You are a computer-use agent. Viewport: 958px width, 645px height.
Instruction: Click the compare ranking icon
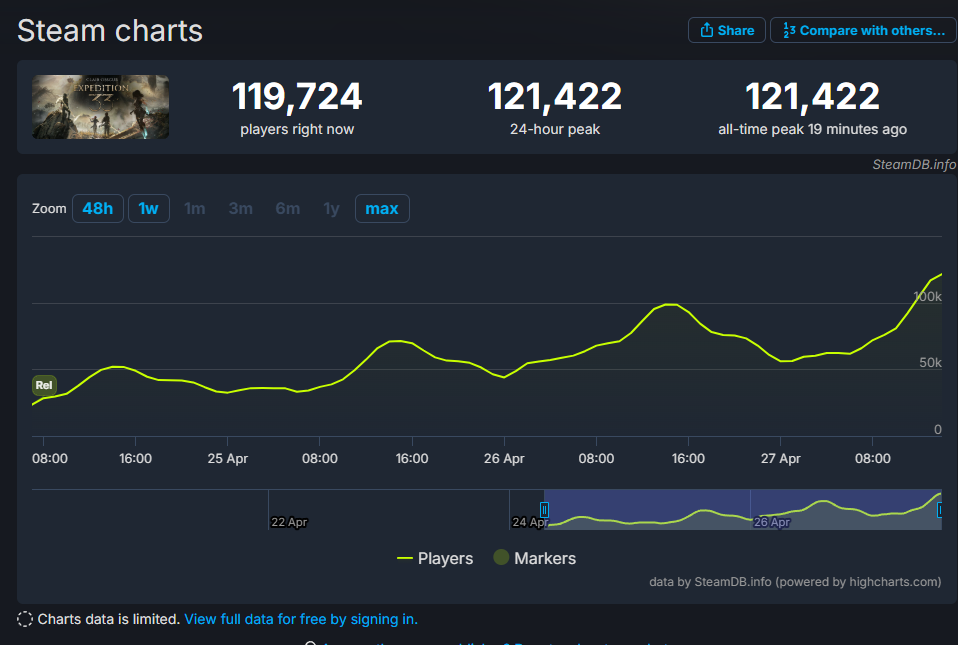coord(789,31)
